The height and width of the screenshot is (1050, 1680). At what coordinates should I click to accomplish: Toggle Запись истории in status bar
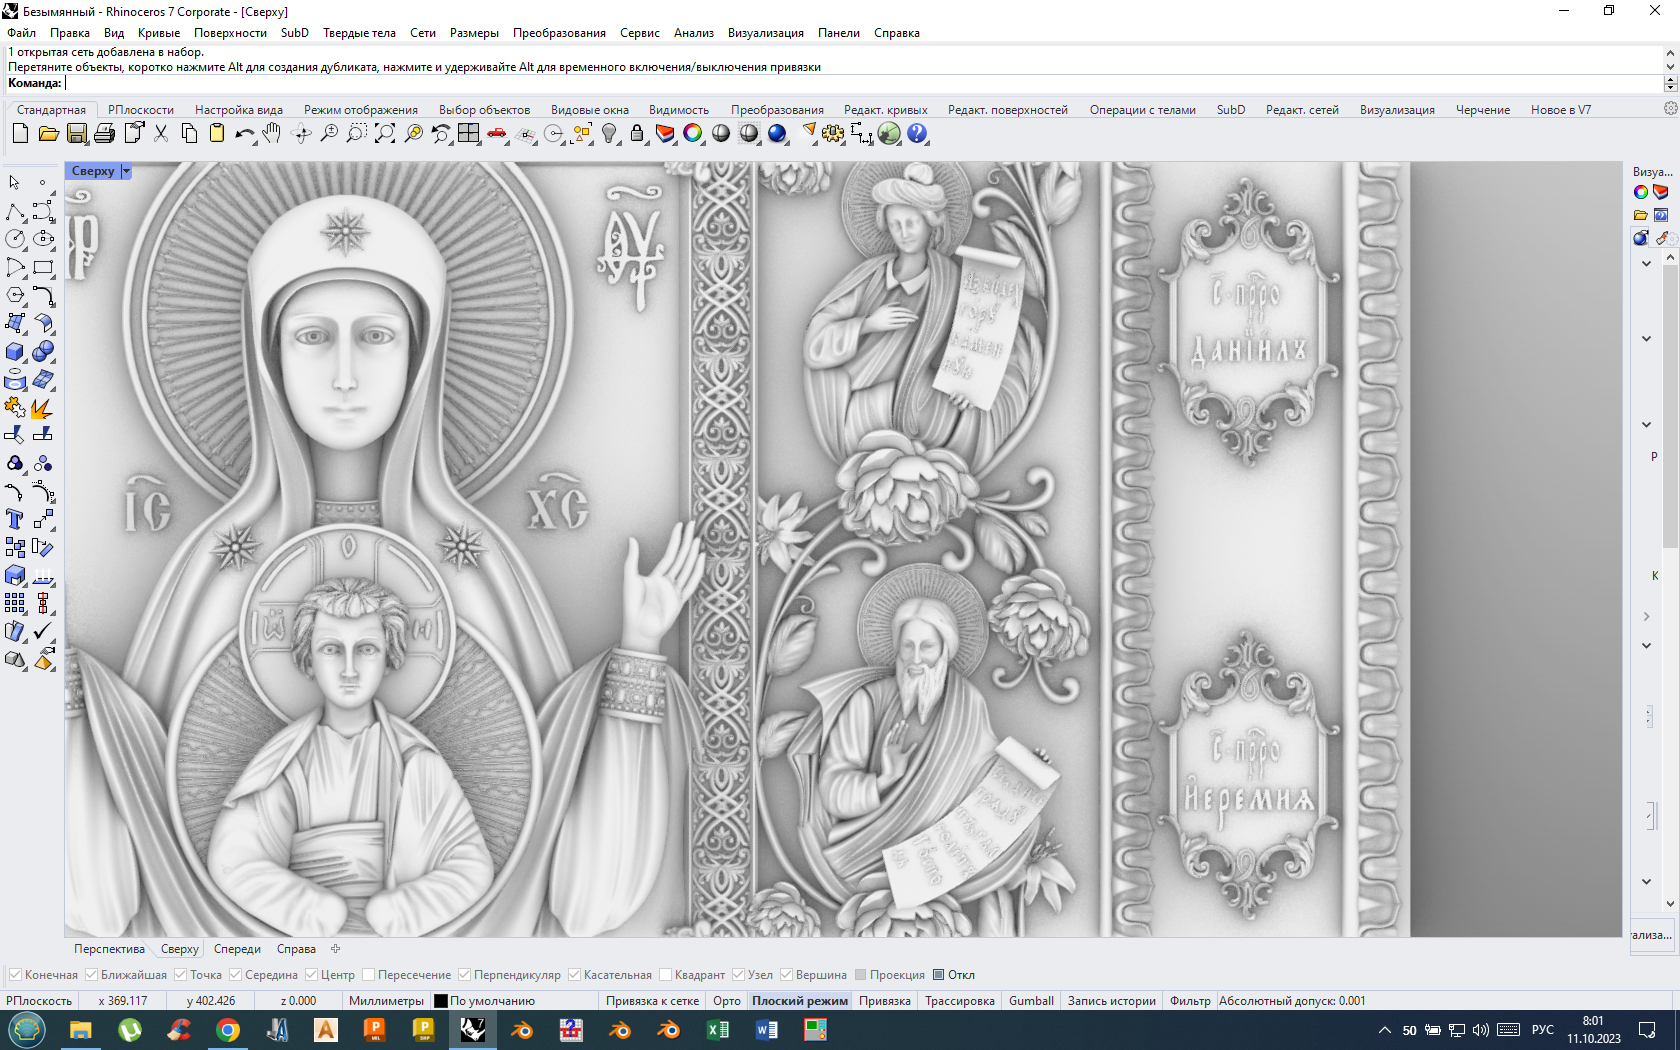1111,1001
